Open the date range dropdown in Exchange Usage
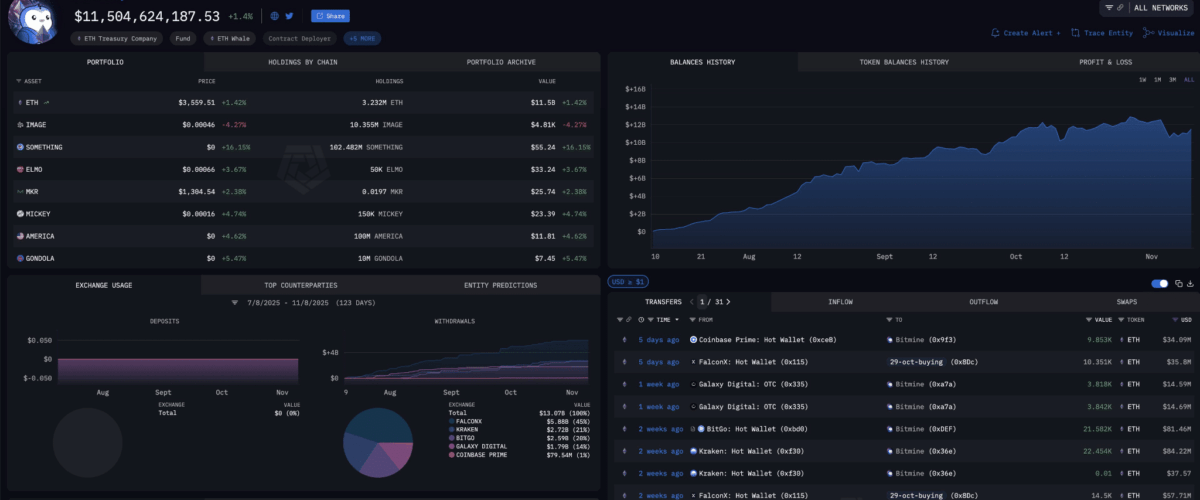This screenshot has height=500, width=1200. tap(236, 302)
